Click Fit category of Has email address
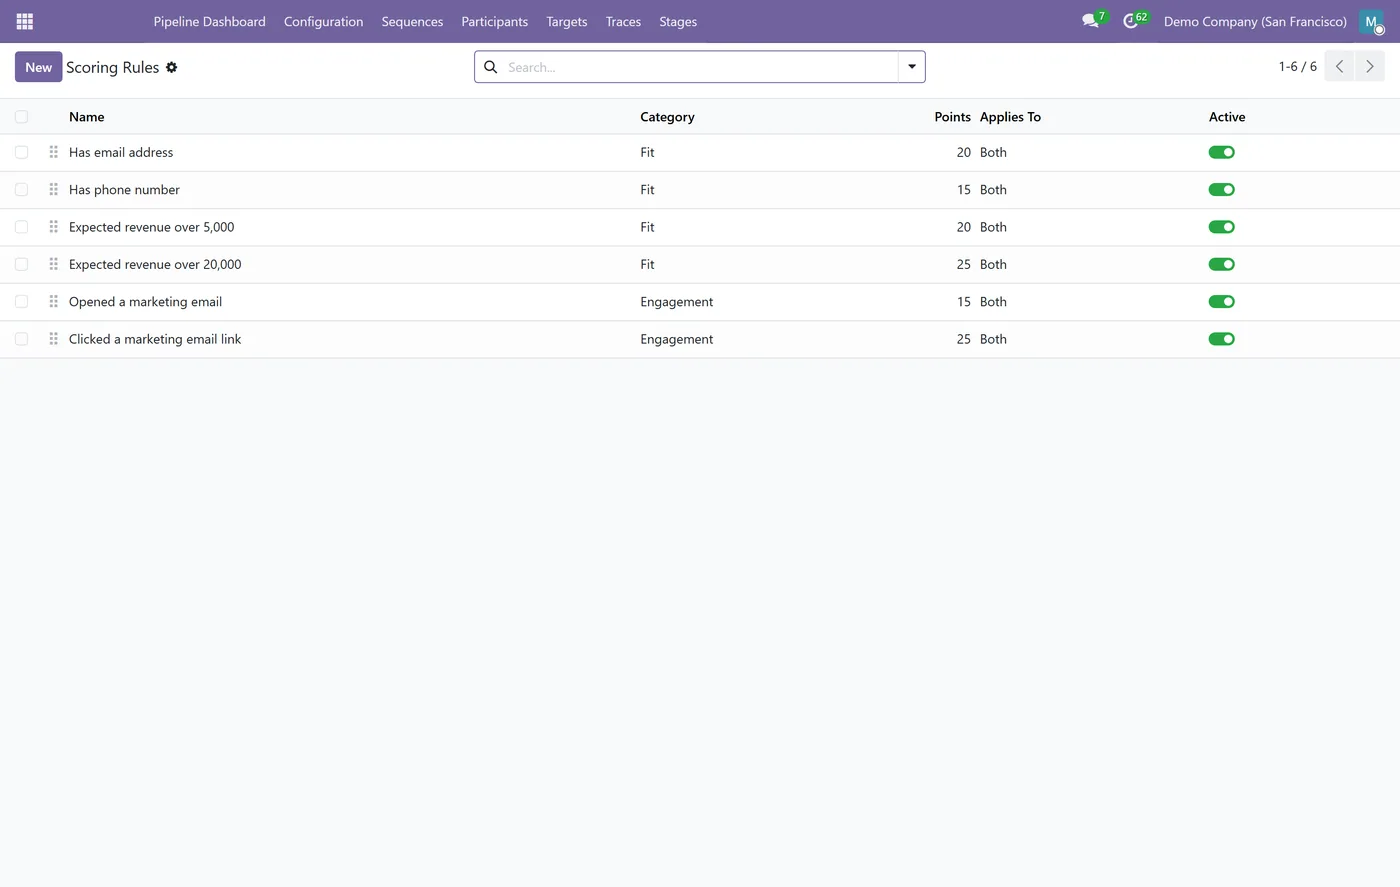This screenshot has width=1400, height=887. 647,152
